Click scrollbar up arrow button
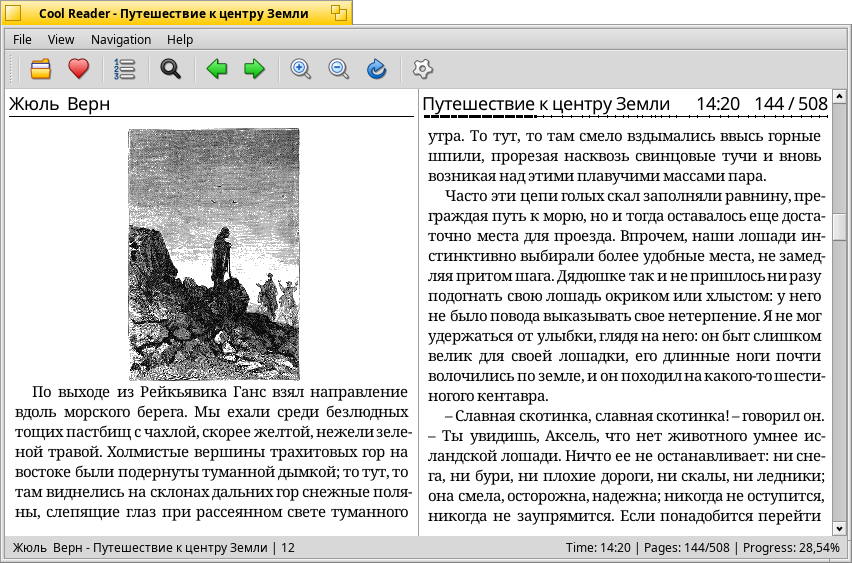Viewport: 852px width, 563px height. (x=840, y=96)
